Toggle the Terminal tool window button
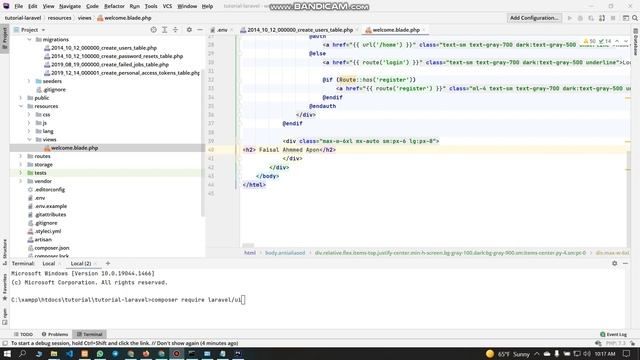The image size is (640, 360). coord(89,334)
